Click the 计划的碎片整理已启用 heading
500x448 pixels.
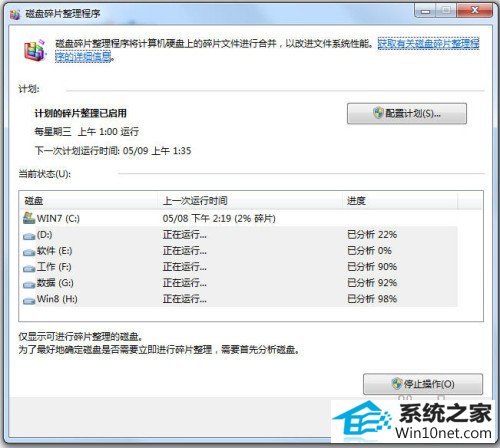[81, 113]
